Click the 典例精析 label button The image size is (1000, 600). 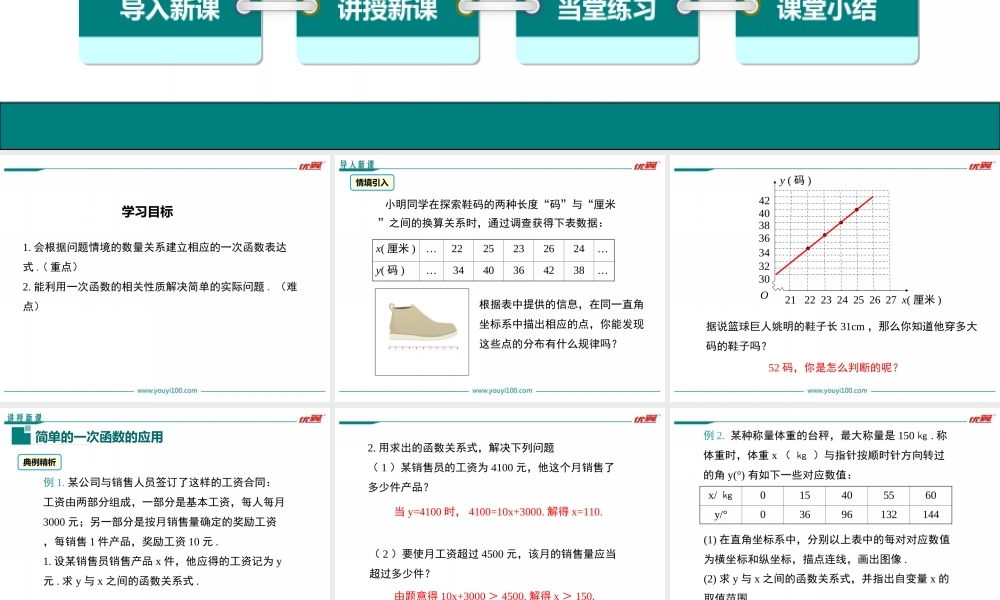point(40,462)
